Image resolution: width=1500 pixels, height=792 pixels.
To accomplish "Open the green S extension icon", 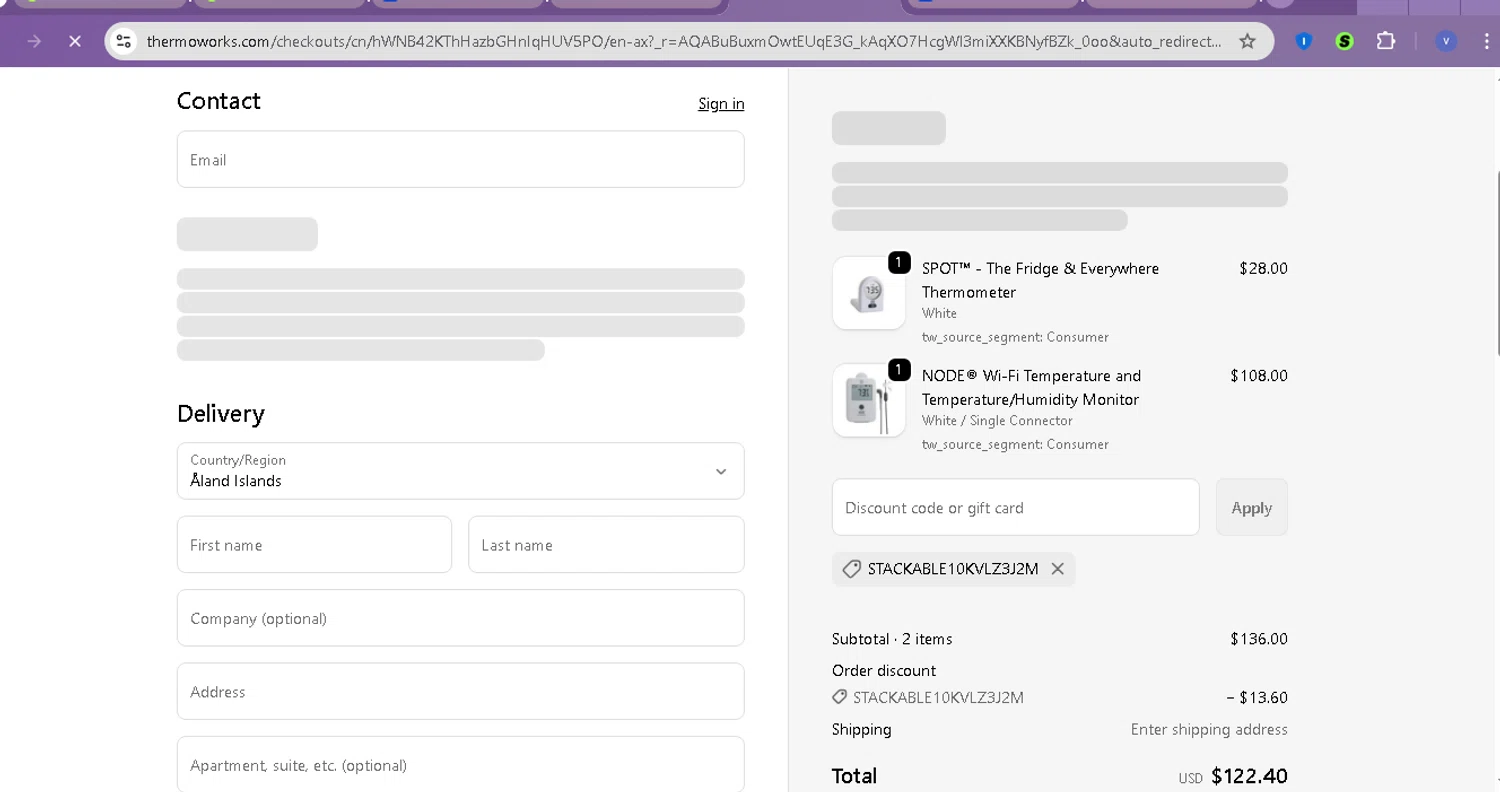I will (1345, 41).
